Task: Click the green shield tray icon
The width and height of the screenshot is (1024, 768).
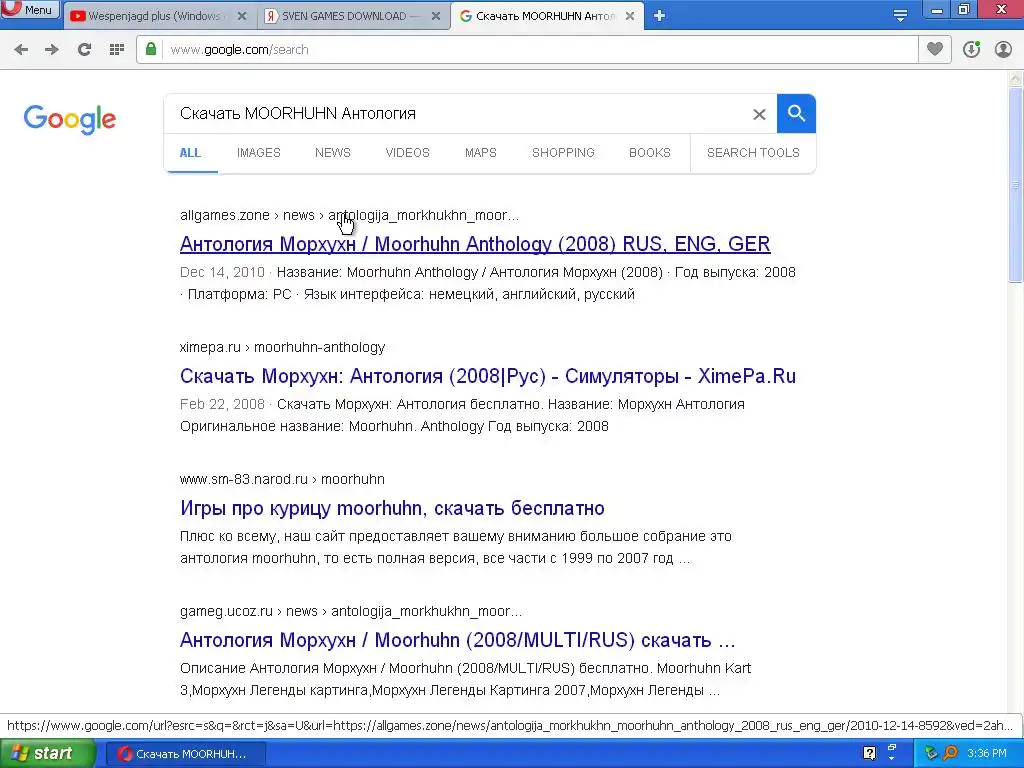Action: (x=931, y=754)
